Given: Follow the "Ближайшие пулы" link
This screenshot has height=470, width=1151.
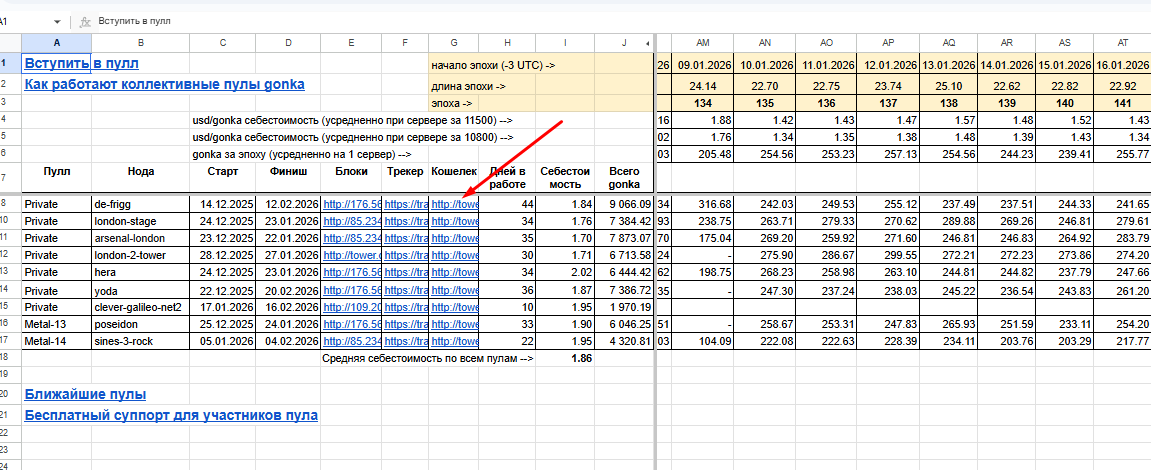Looking at the screenshot, I should (85, 394).
